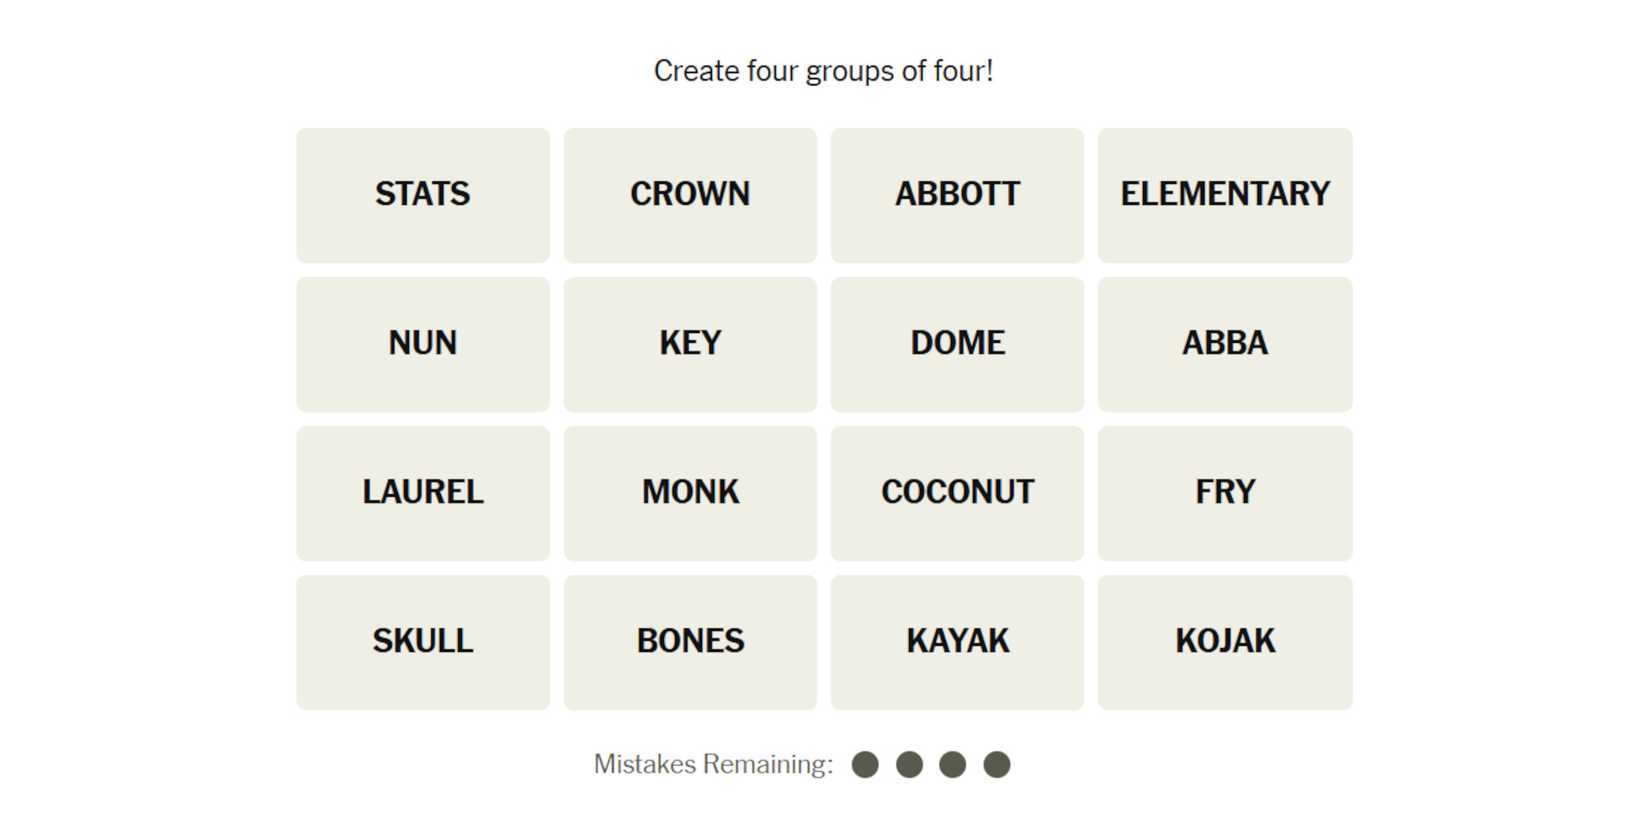Pick the MONK tile

click(690, 493)
